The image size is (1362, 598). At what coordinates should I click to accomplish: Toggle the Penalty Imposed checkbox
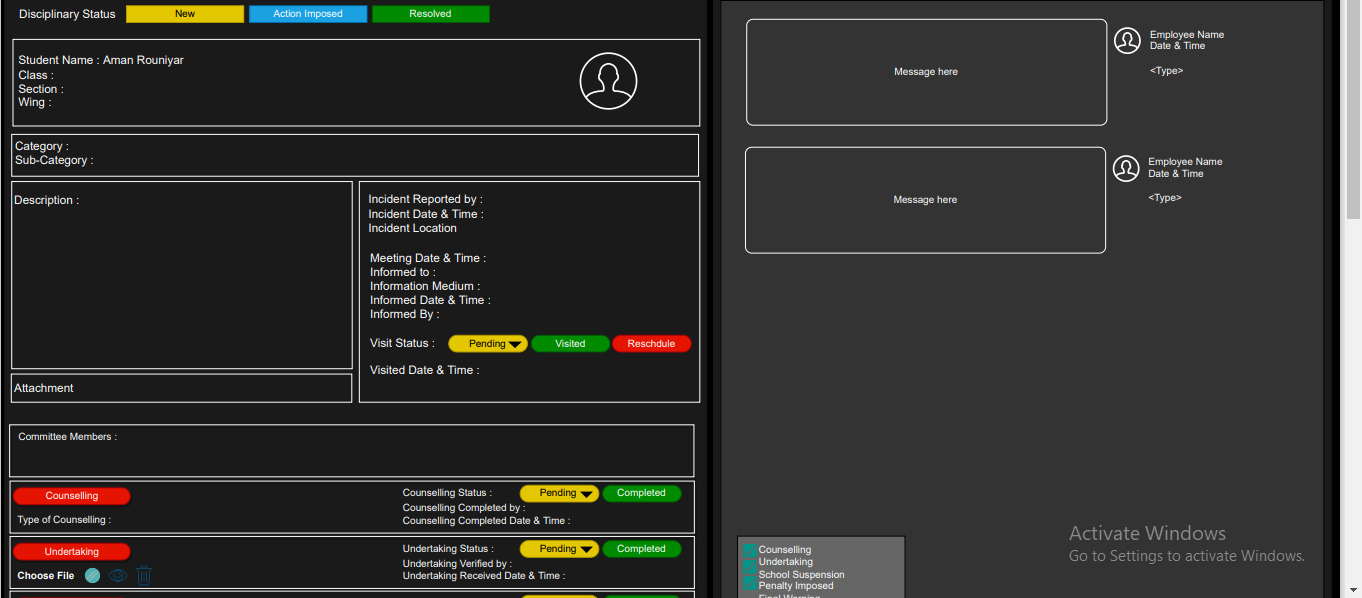pyautogui.click(x=750, y=585)
